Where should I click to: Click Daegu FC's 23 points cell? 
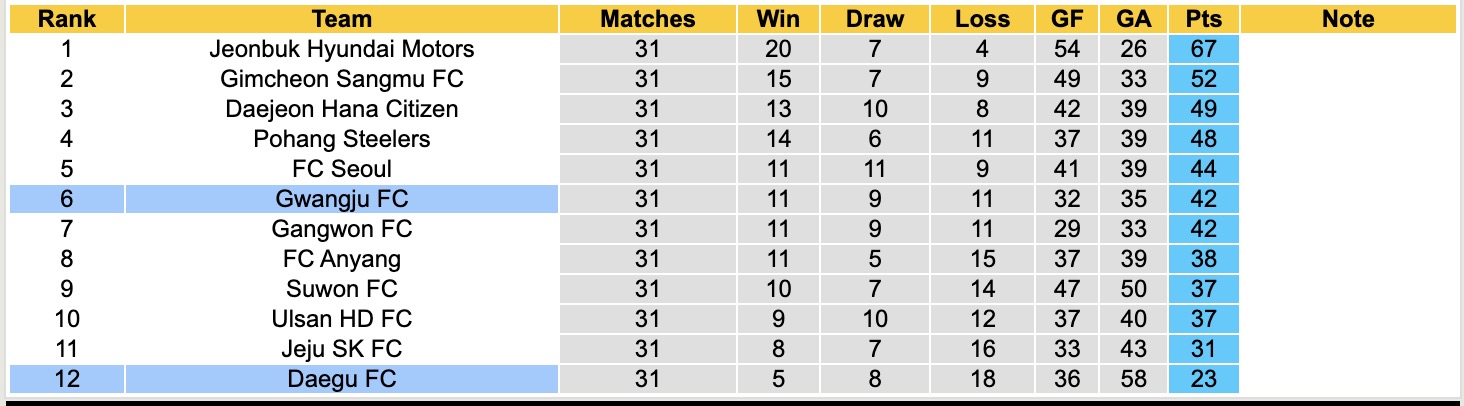(x=1203, y=379)
